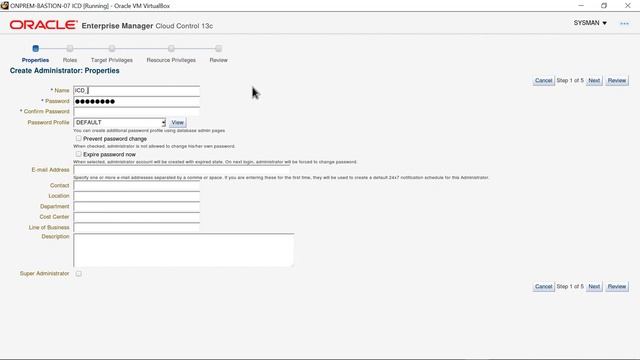Minimize the VirtualBox window
Image resolution: width=640 pixels, height=360 pixels.
(581, 6)
